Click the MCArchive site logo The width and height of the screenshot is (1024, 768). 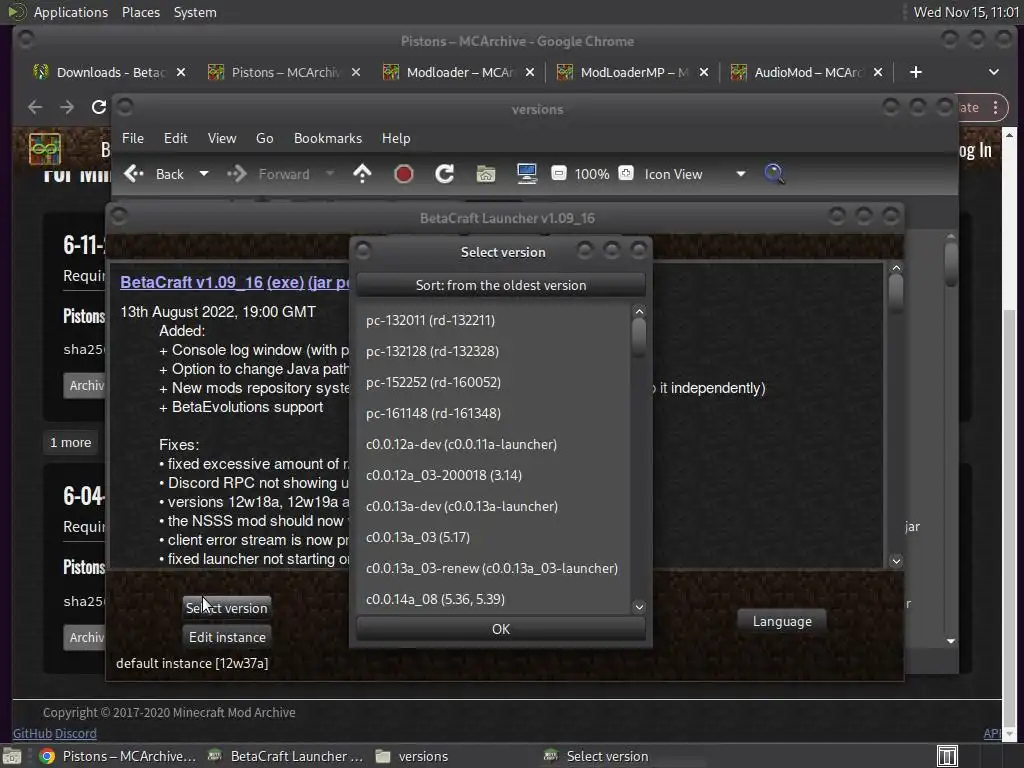[x=45, y=149]
